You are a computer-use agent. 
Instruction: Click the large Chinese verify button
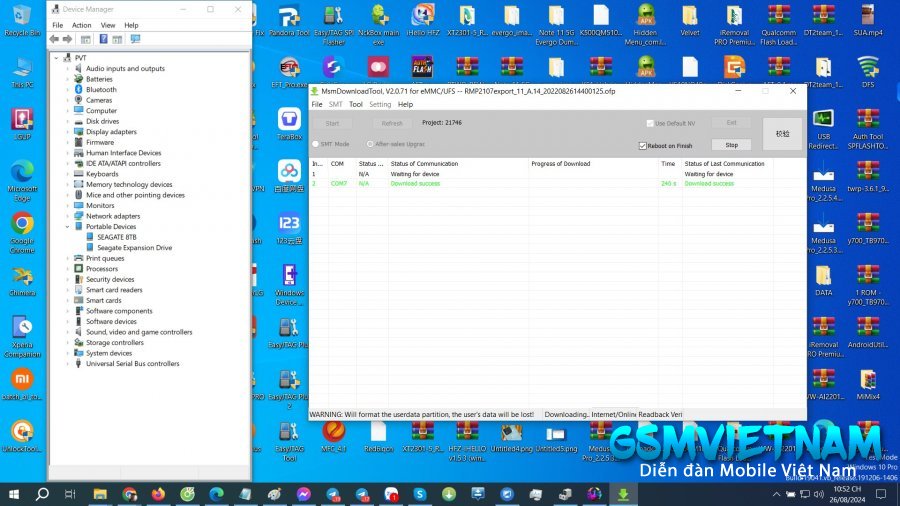782,134
